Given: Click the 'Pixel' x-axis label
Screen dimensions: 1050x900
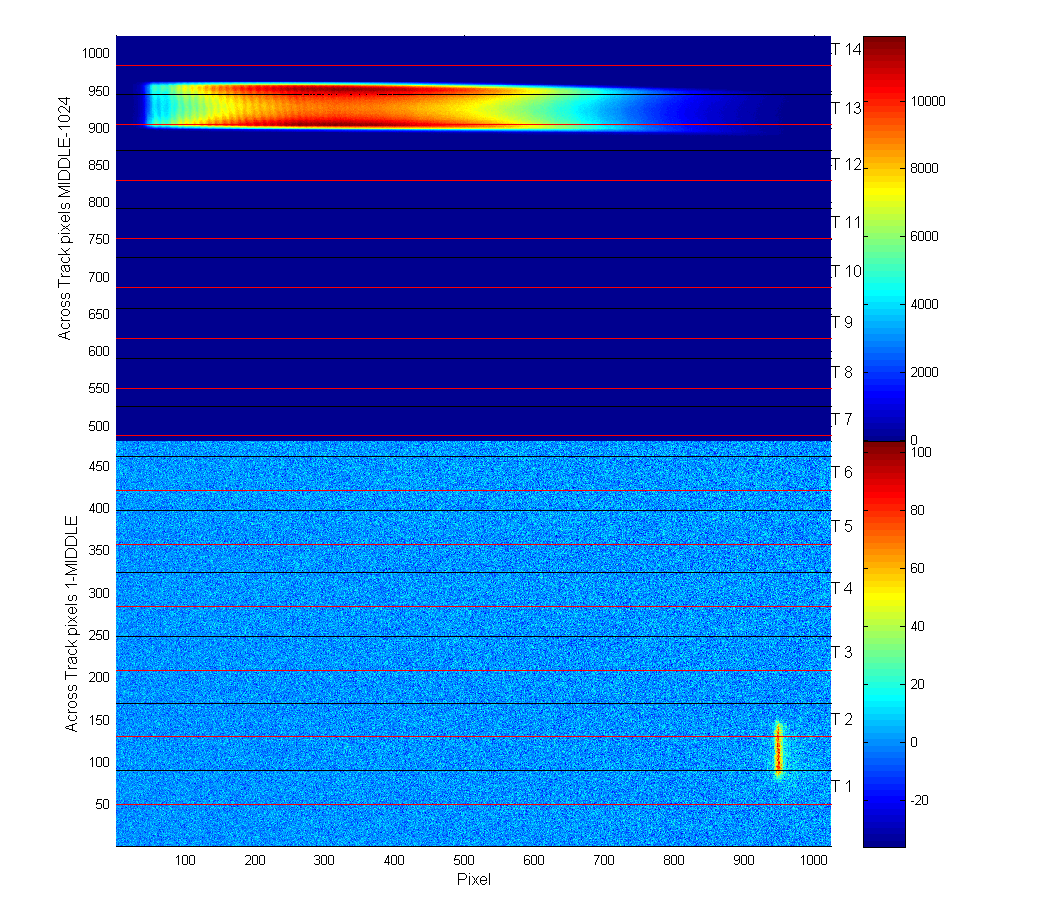Looking at the screenshot, I should (473, 879).
